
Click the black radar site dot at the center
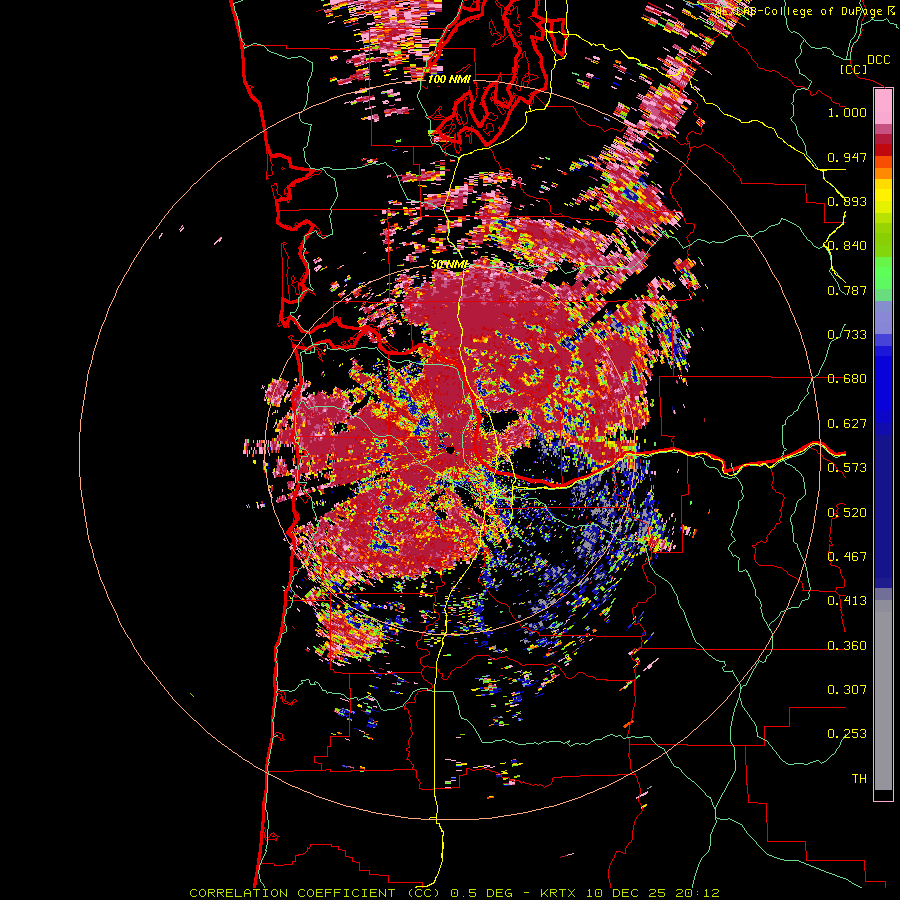[450, 450]
